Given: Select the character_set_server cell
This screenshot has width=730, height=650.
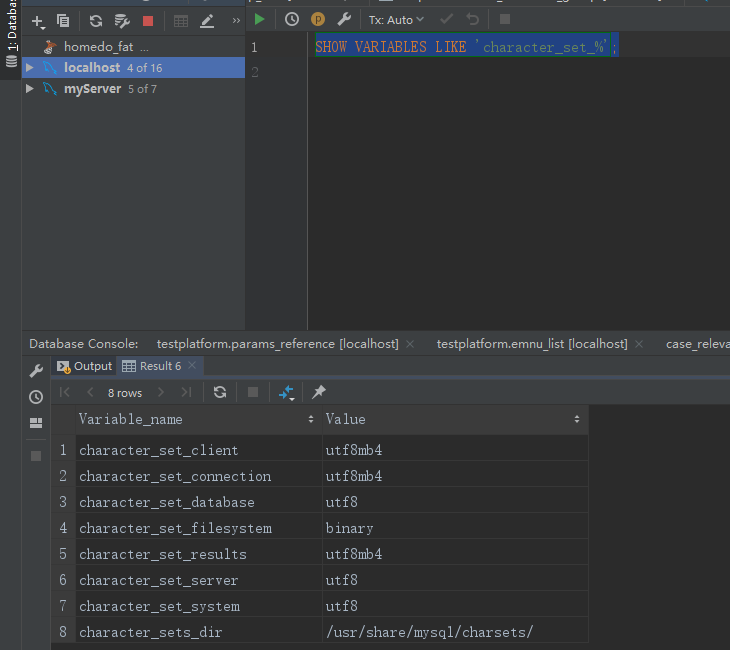Looking at the screenshot, I should tap(198, 580).
